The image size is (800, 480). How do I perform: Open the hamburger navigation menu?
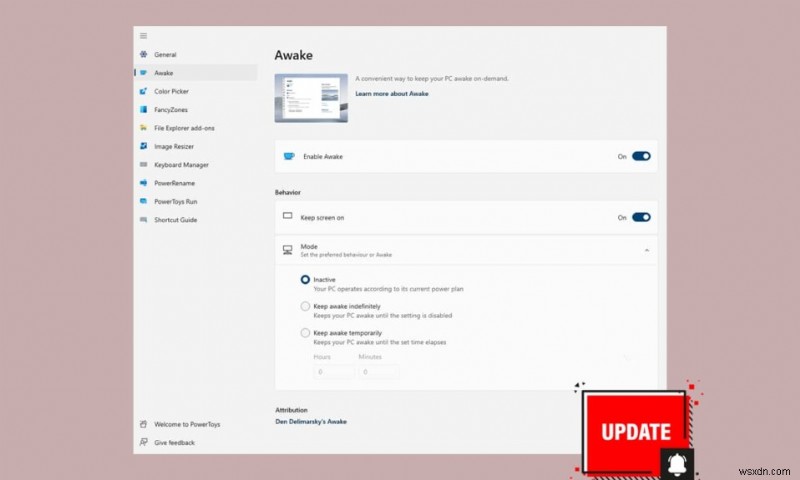click(143, 36)
